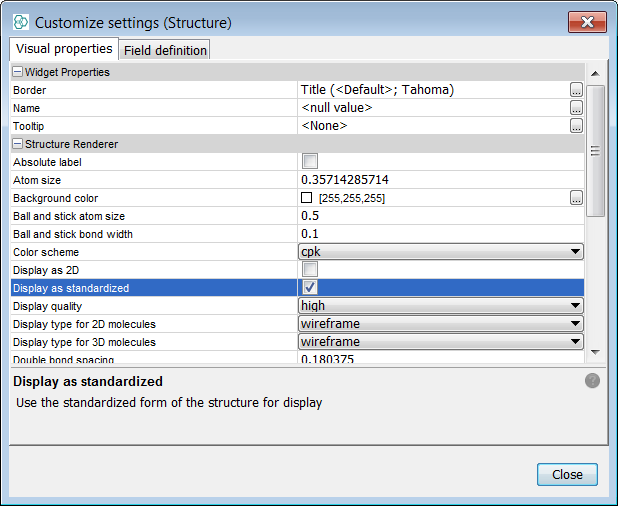Open Background color picker ellipsis button
618x506 pixels.
point(576,198)
